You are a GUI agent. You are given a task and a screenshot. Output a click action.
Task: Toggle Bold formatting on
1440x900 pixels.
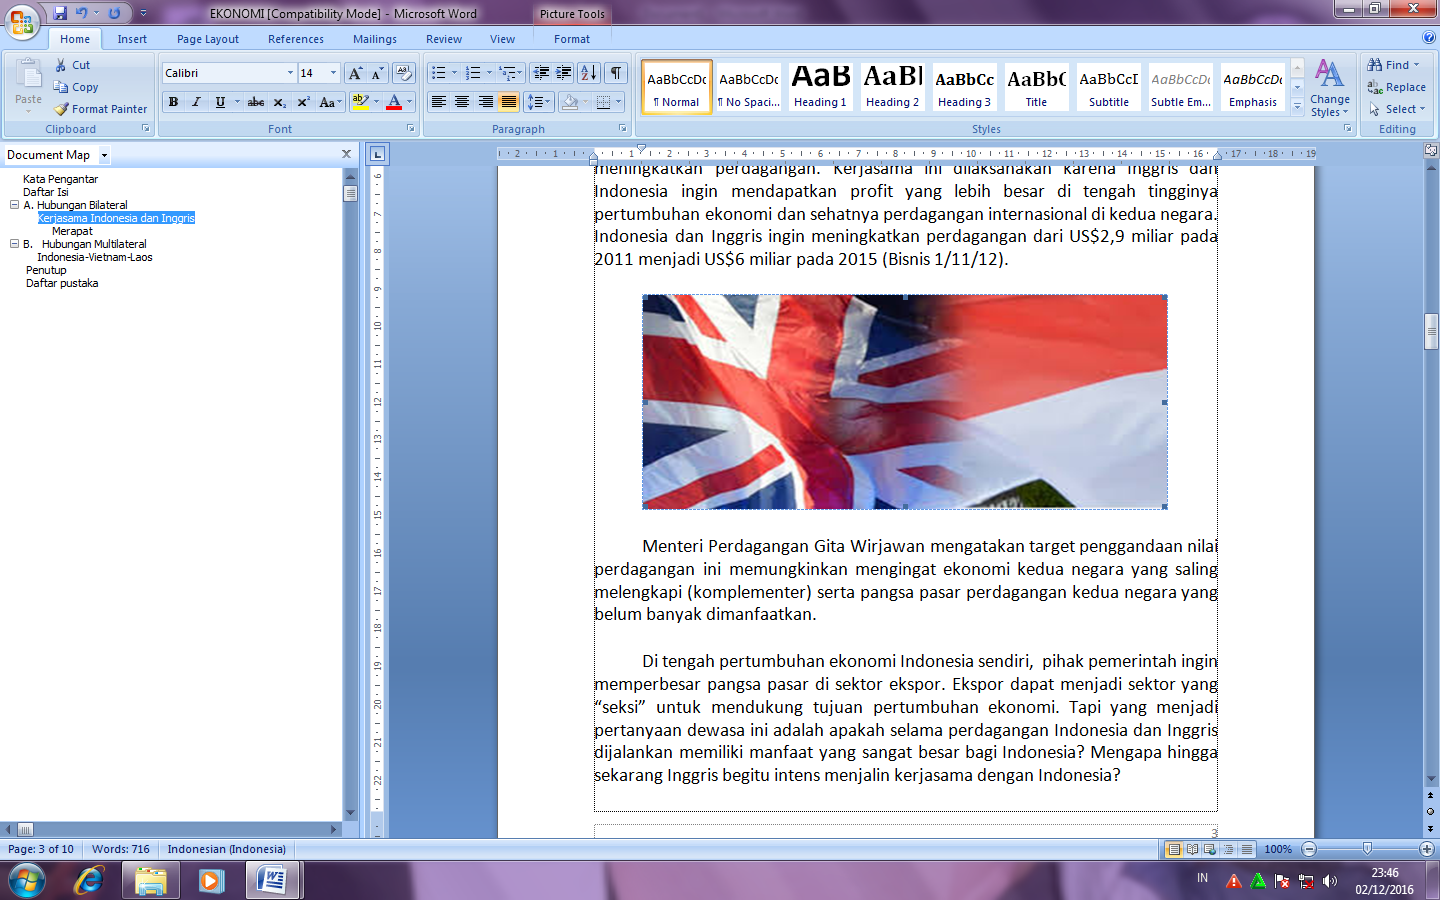click(x=173, y=102)
